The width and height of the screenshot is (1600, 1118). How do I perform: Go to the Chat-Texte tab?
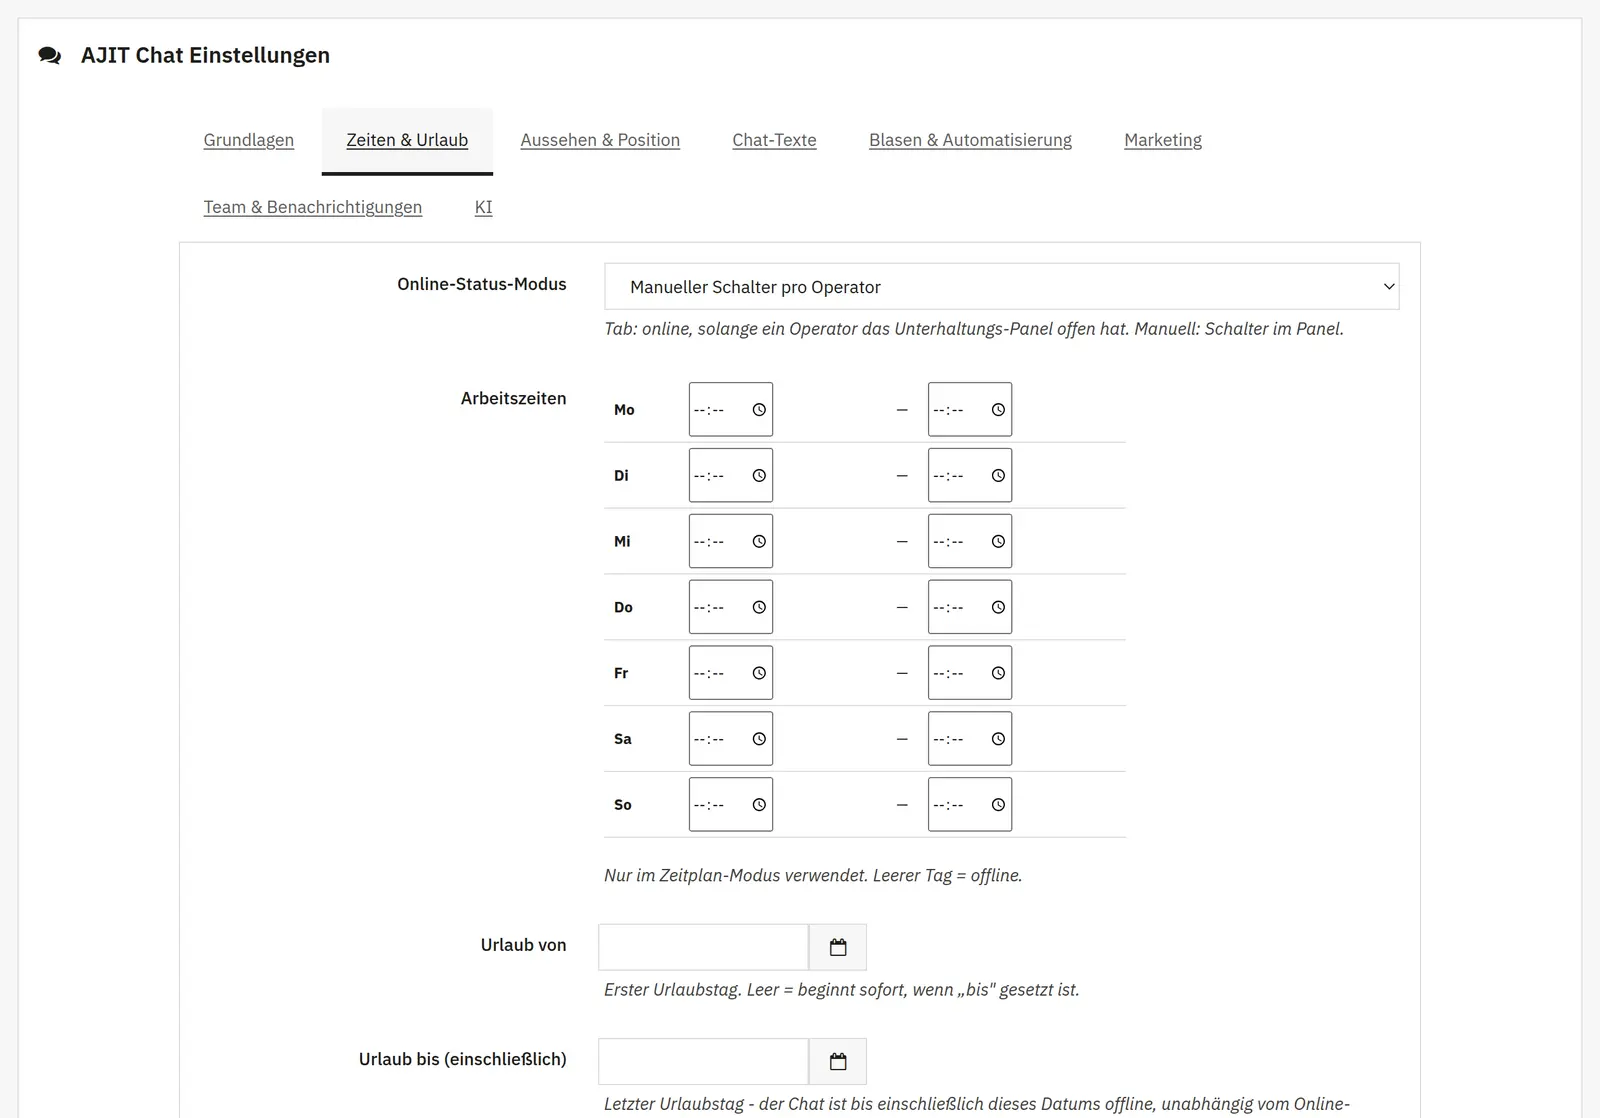[774, 140]
